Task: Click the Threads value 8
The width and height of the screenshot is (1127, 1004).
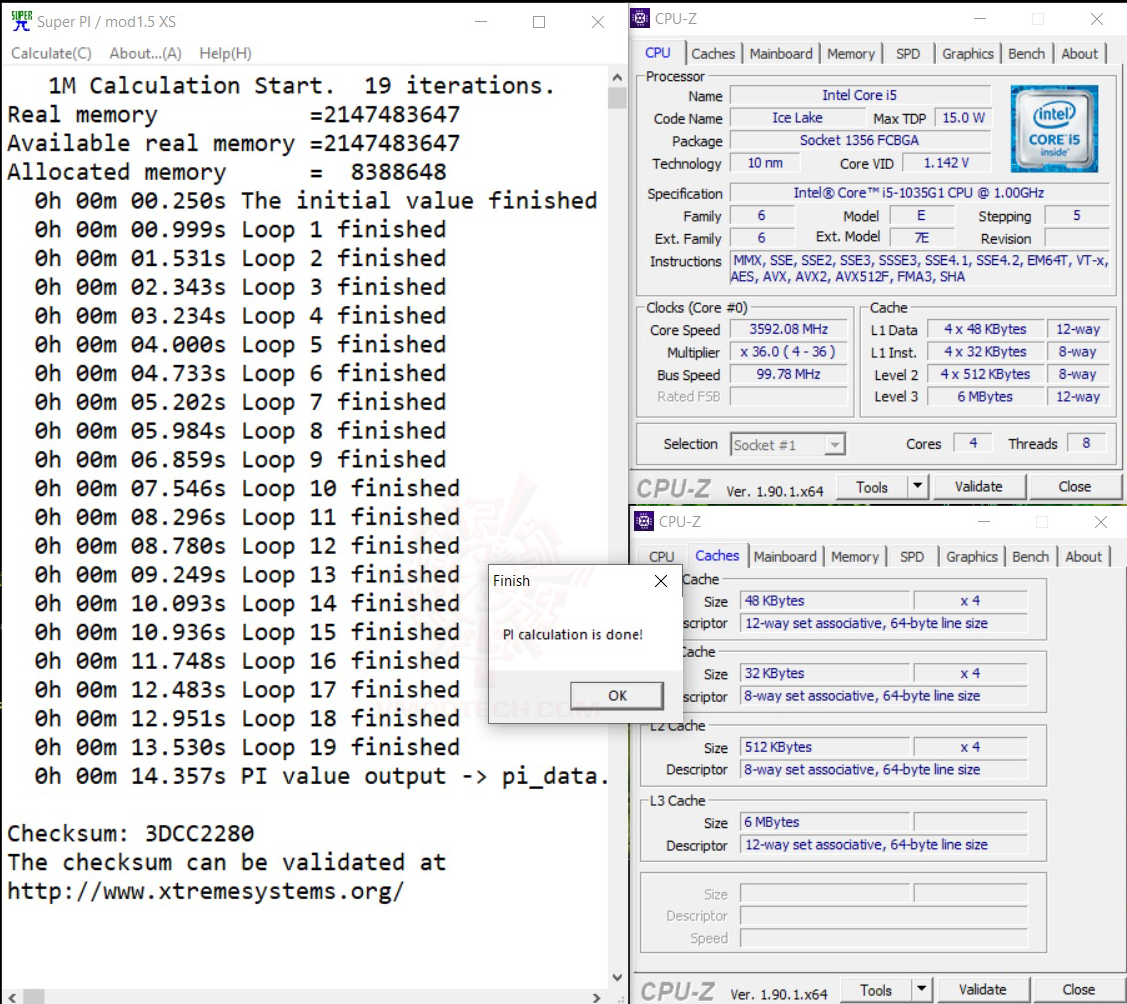Action: pyautogui.click(x=1086, y=443)
